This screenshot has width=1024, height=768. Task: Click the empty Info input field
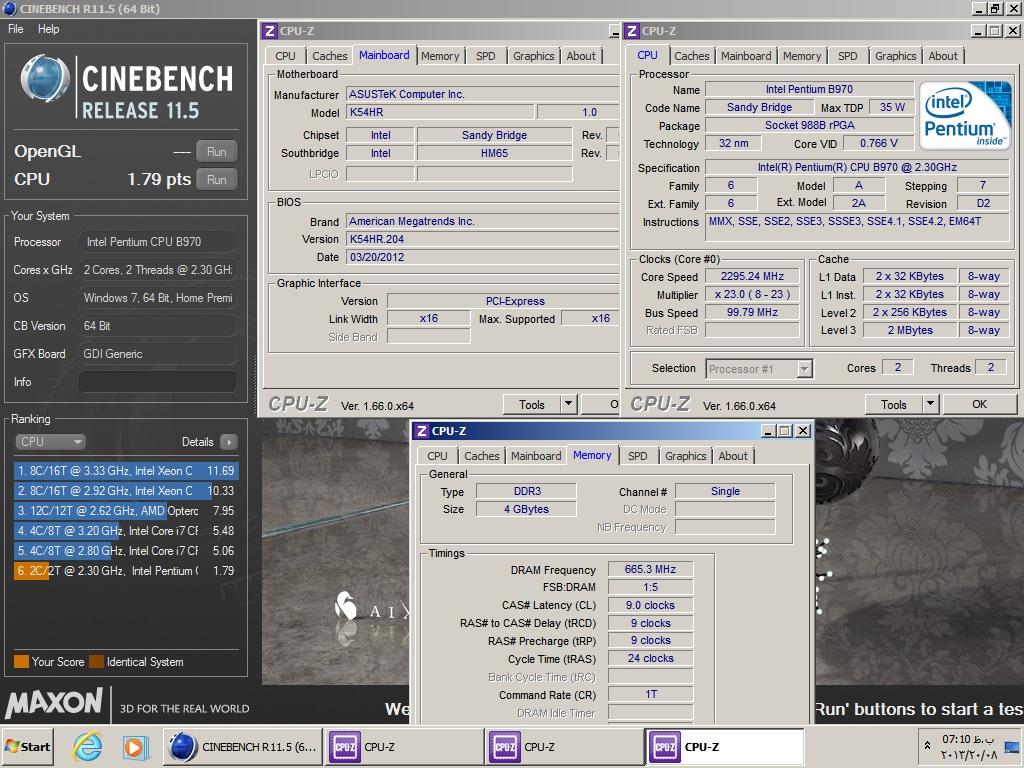(x=157, y=382)
